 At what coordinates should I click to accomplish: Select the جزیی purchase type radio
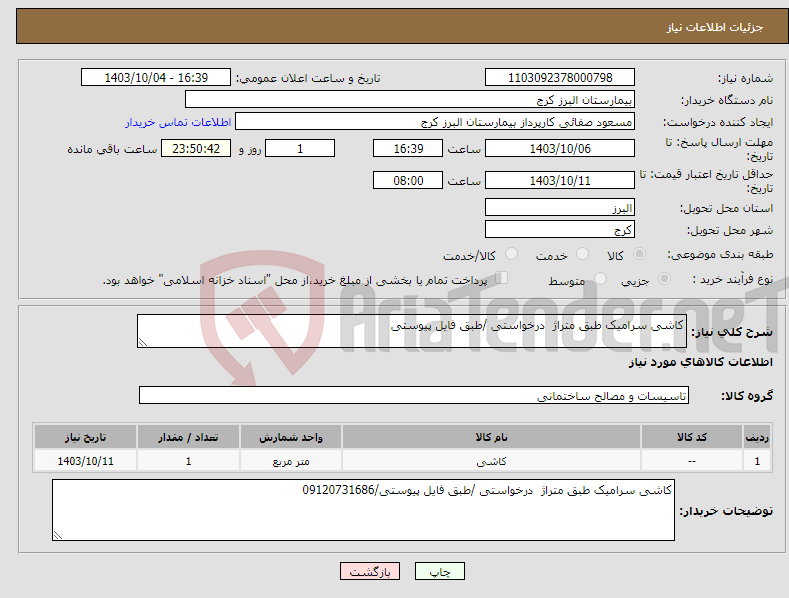664,278
